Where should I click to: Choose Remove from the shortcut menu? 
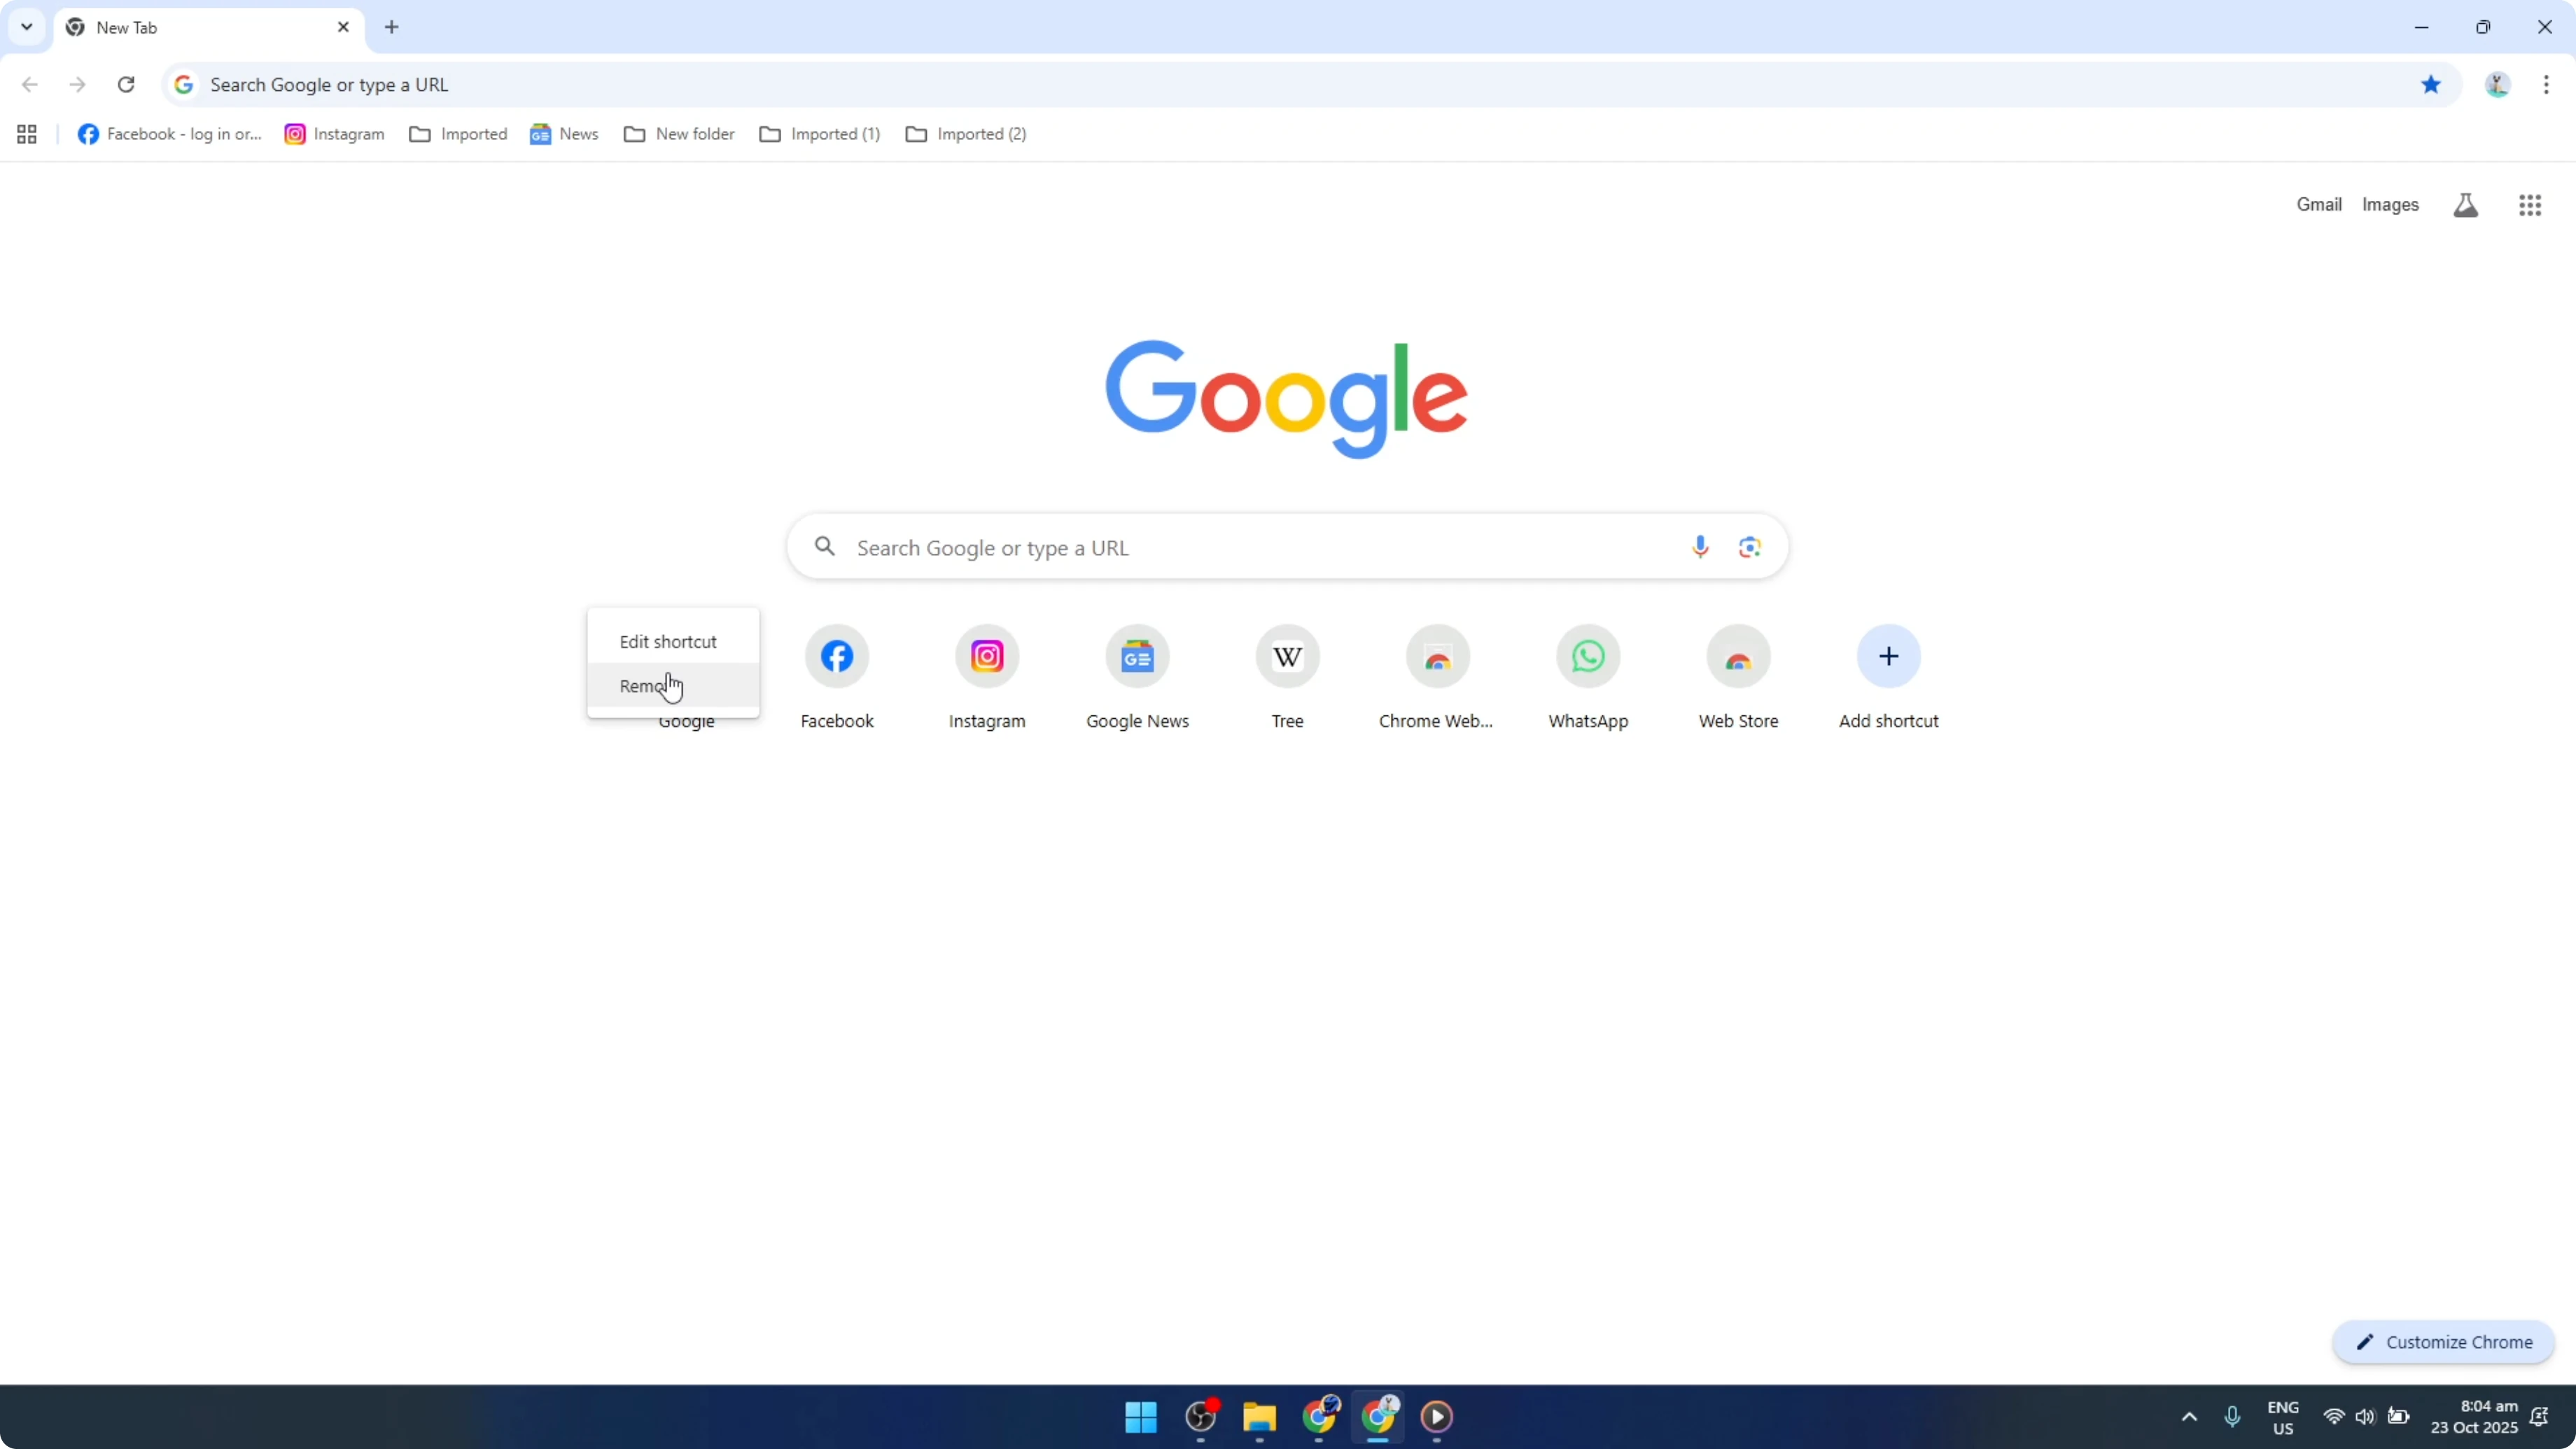point(673,686)
